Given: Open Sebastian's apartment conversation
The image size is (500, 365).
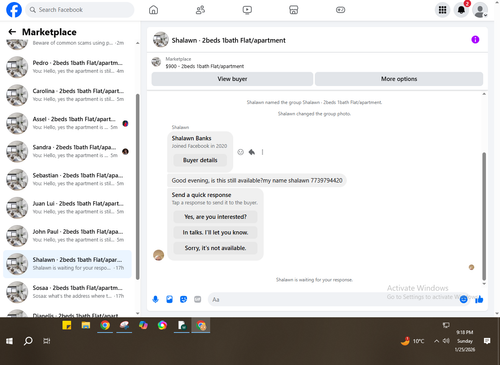Looking at the screenshot, I should pos(68,179).
